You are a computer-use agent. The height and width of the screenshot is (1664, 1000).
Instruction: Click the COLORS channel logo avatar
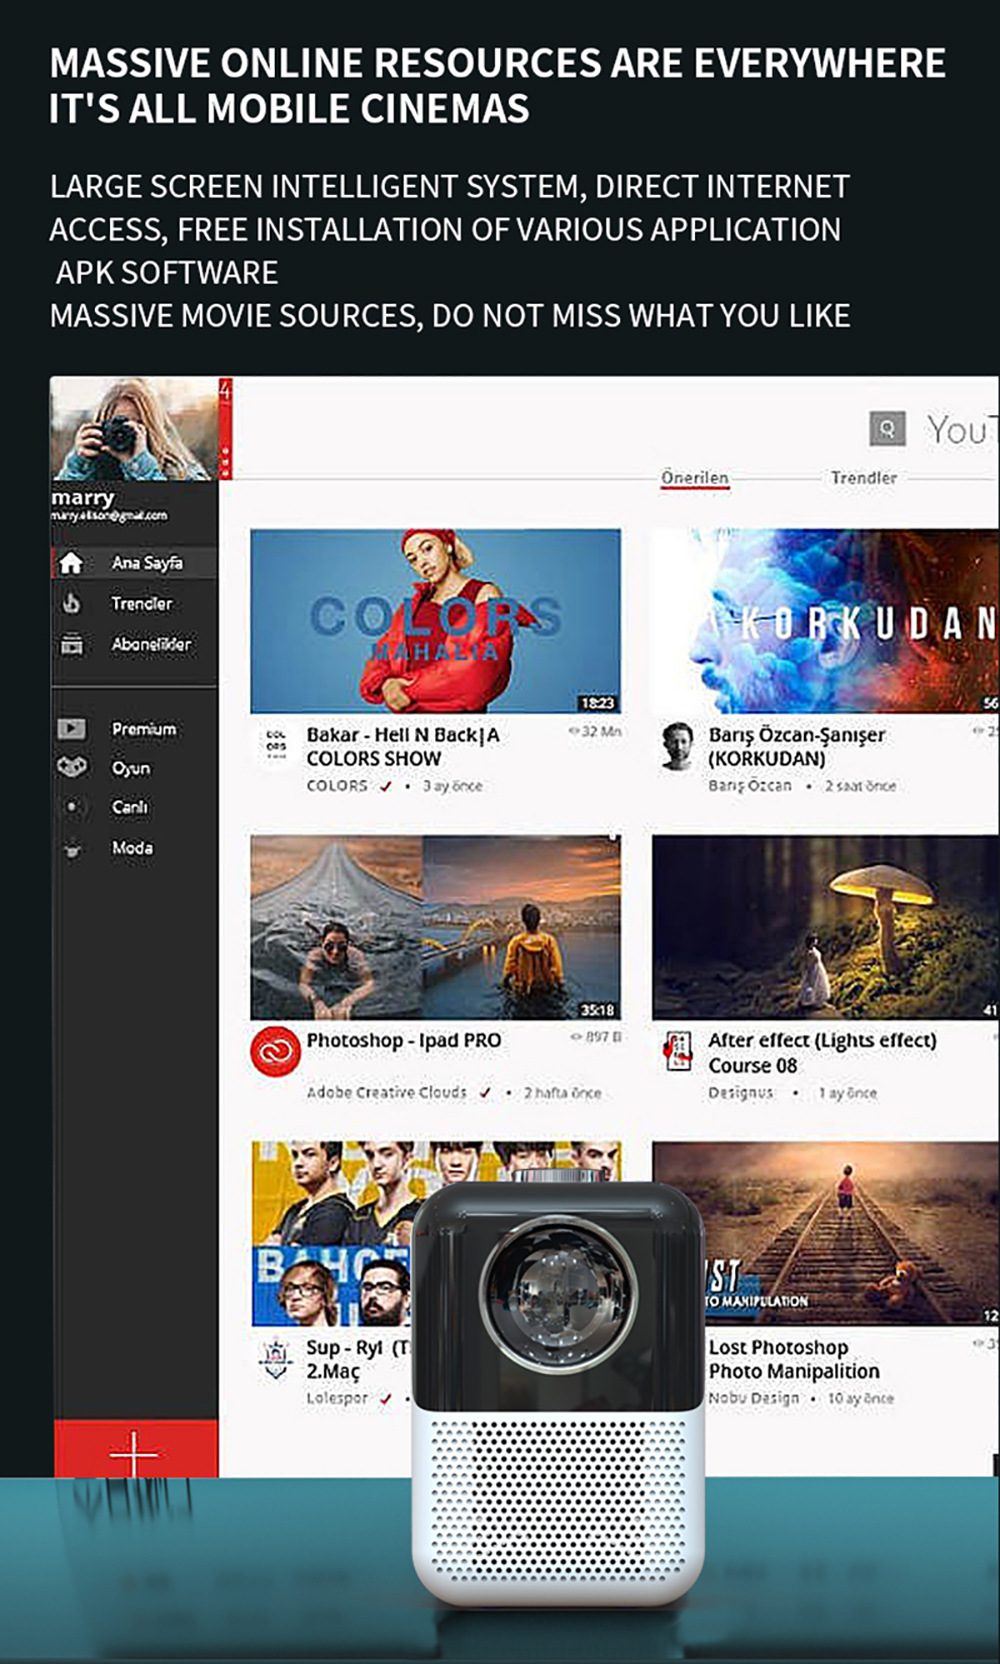pos(276,745)
